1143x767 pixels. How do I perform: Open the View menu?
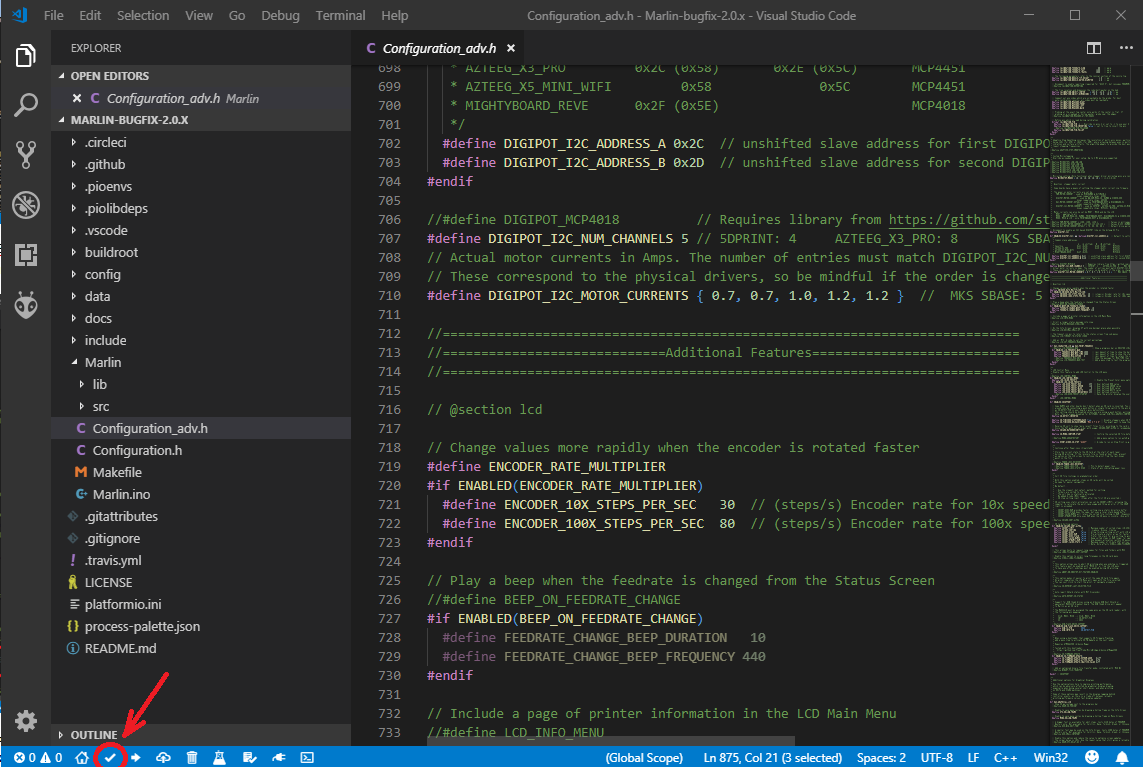[198, 15]
